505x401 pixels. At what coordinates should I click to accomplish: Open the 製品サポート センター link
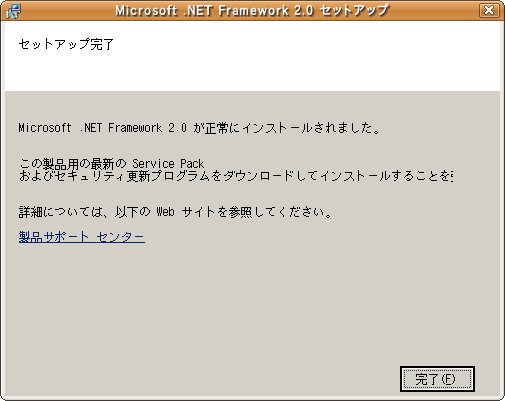pyautogui.click(x=82, y=237)
